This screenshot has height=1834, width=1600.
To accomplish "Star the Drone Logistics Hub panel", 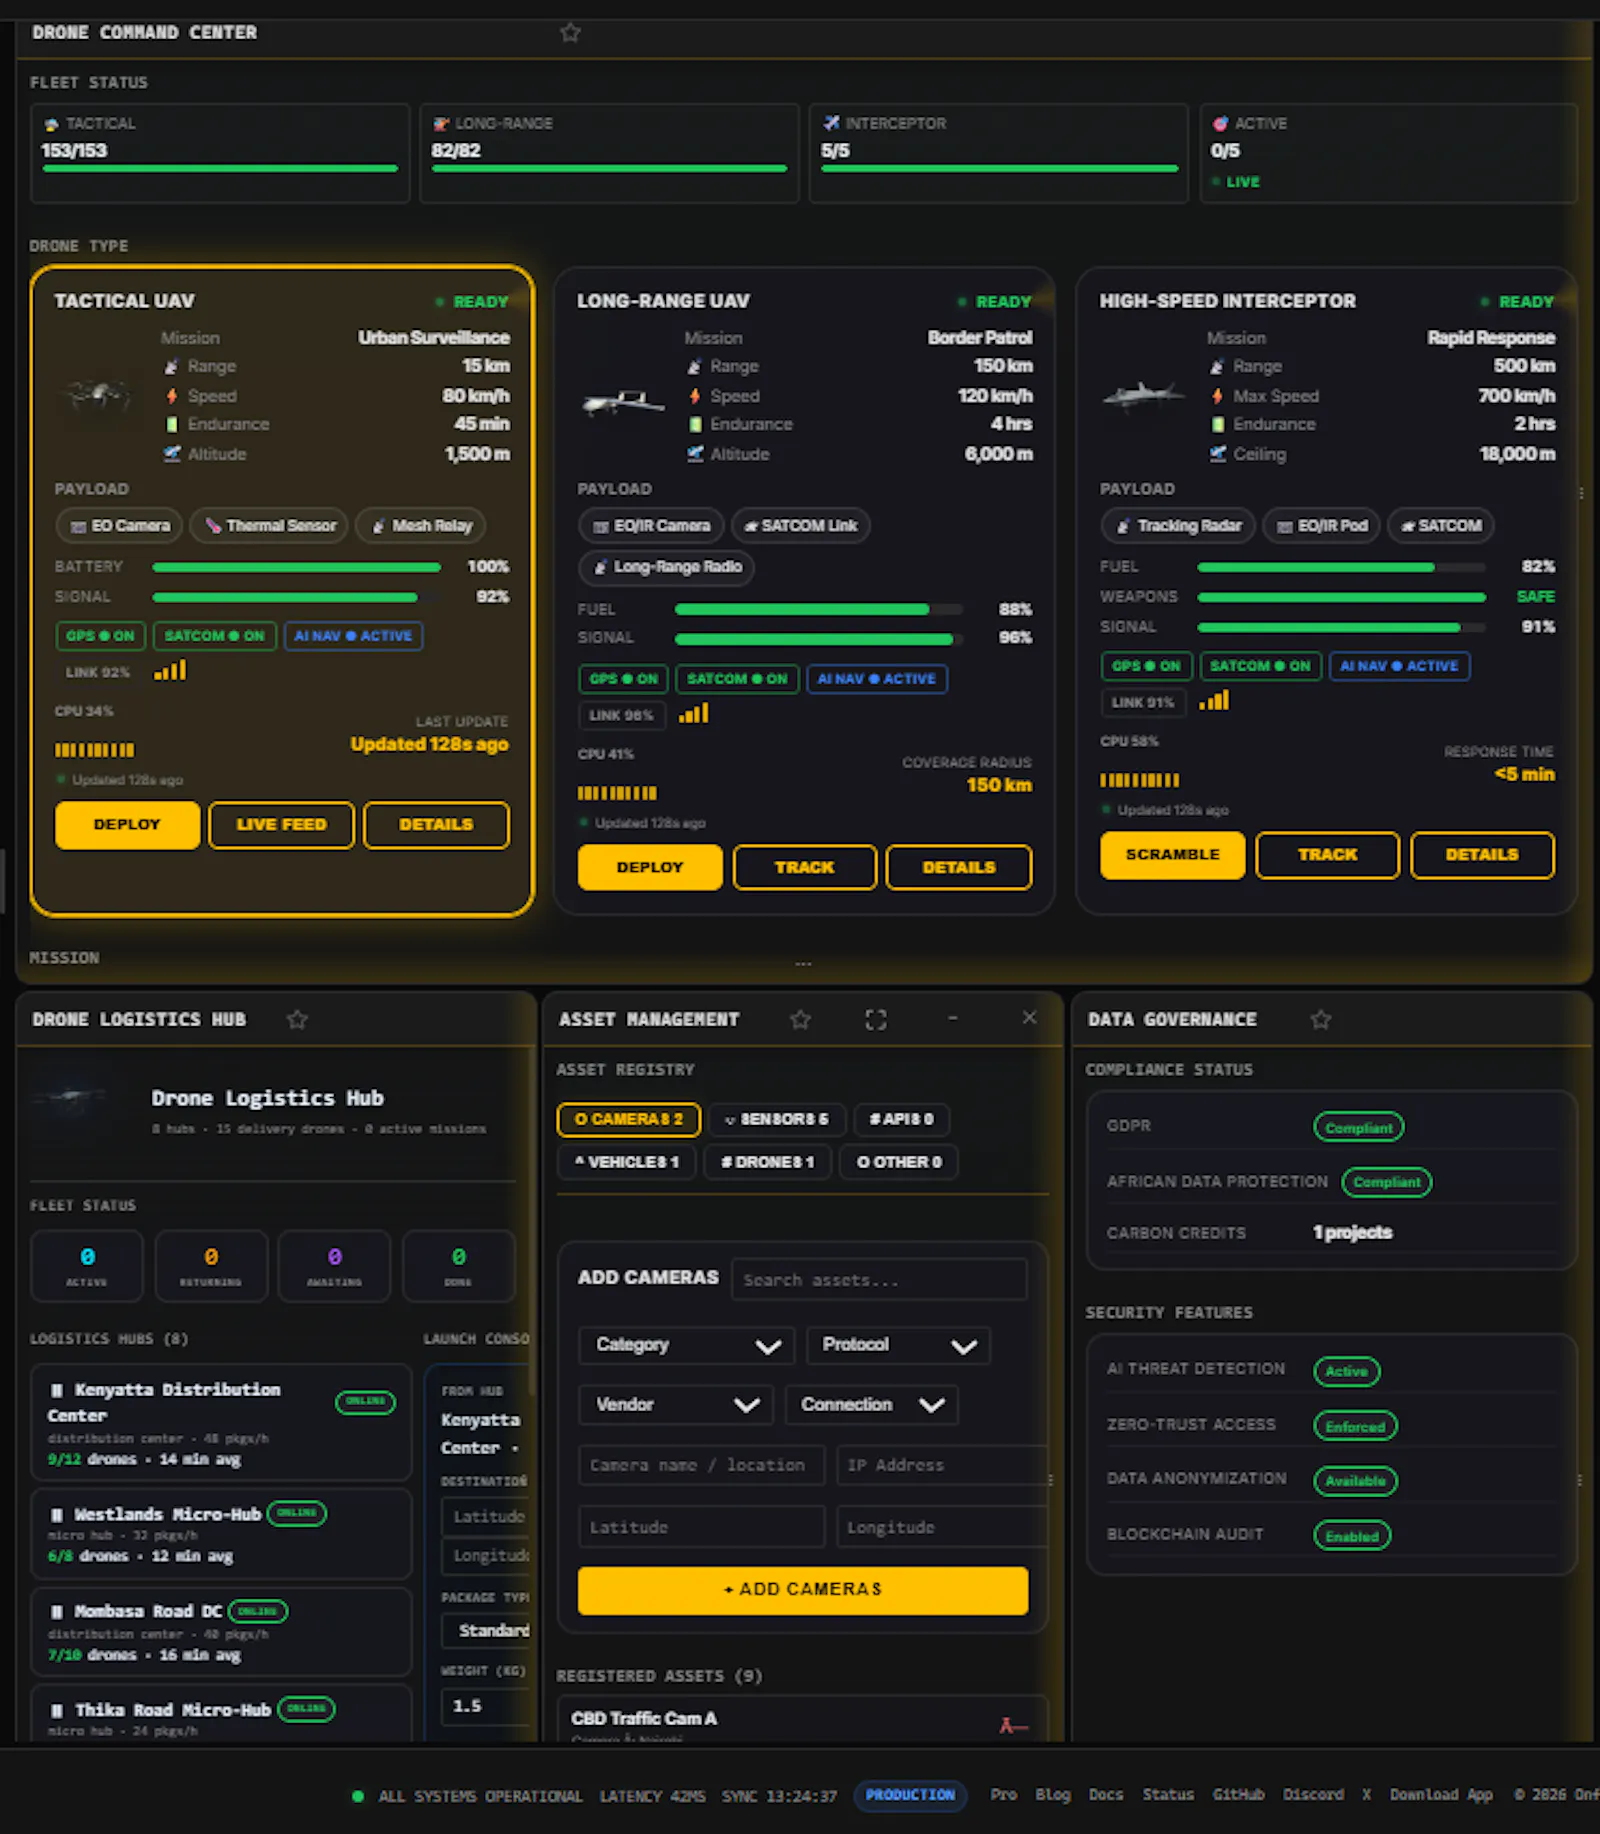I will pos(297,1019).
